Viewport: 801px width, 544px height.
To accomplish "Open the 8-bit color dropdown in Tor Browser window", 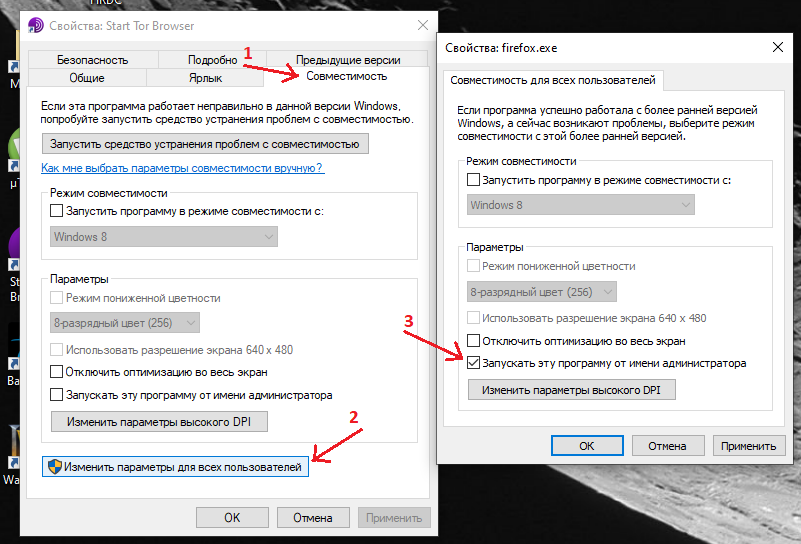I will pos(125,323).
